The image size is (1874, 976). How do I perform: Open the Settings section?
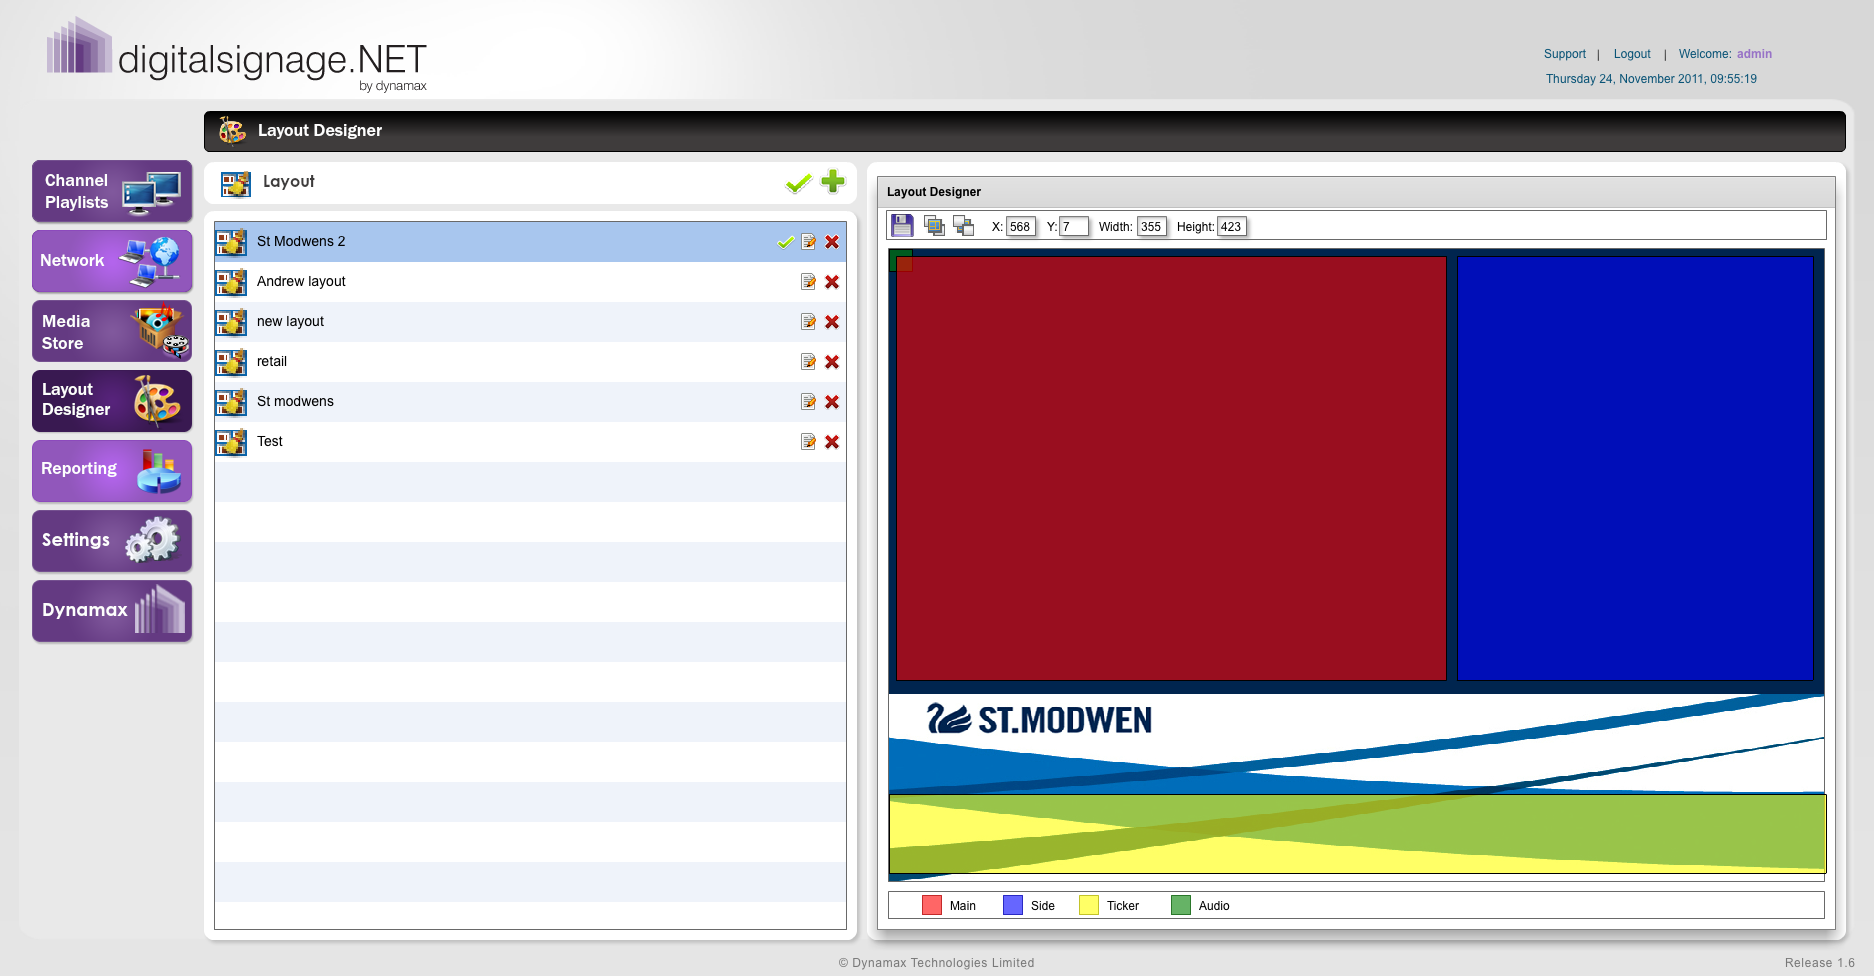112,541
